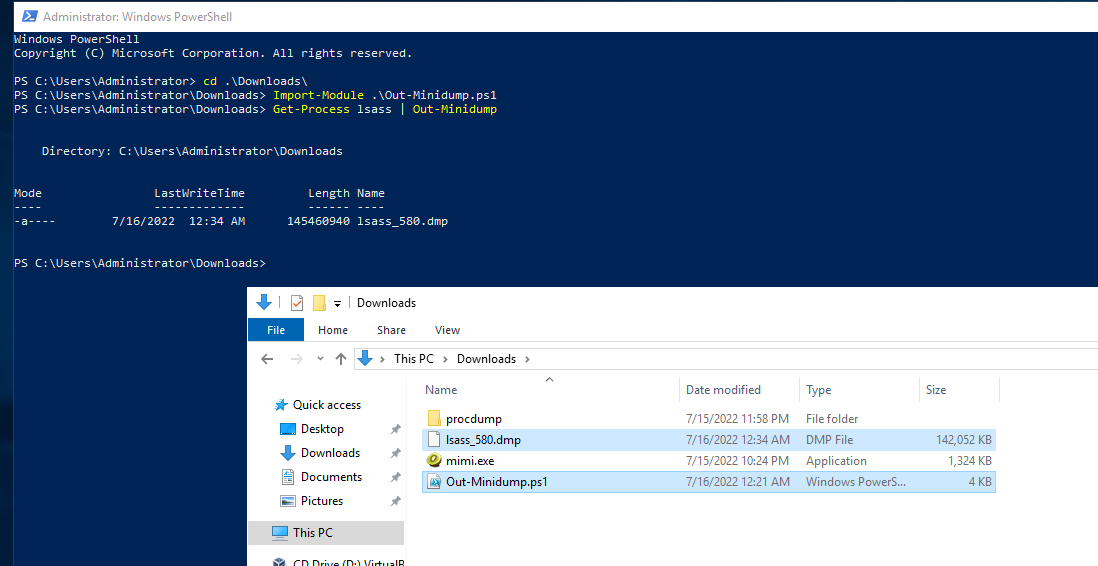Open the Customize Quick Access Toolbar dropdown
The image size is (1098, 566).
337,303
